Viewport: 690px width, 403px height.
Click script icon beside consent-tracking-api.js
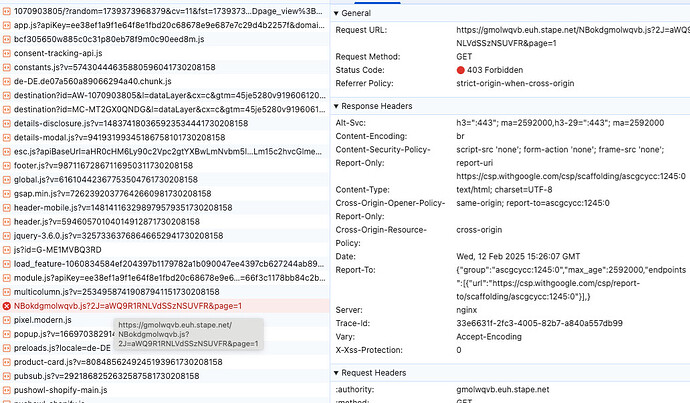click(7, 53)
